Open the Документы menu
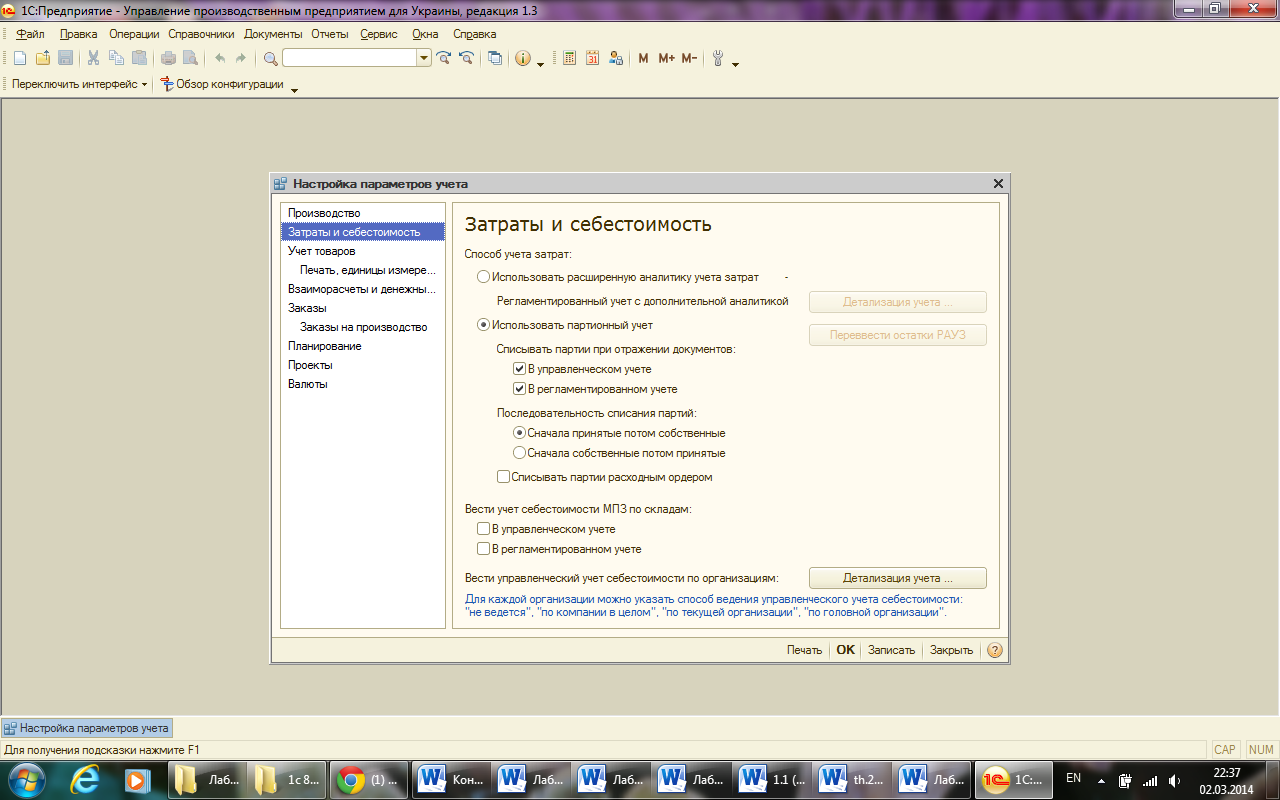 273,34
